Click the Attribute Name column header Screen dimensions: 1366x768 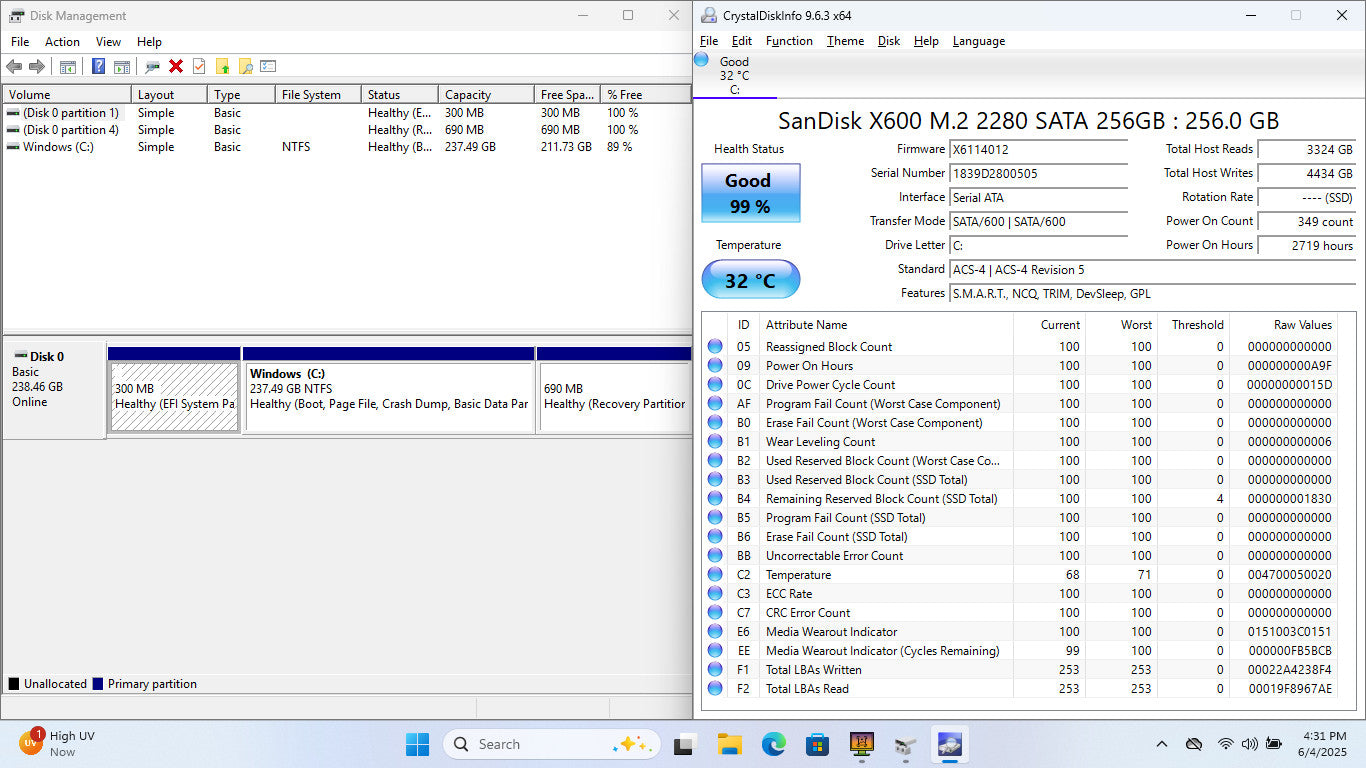pyautogui.click(x=887, y=325)
